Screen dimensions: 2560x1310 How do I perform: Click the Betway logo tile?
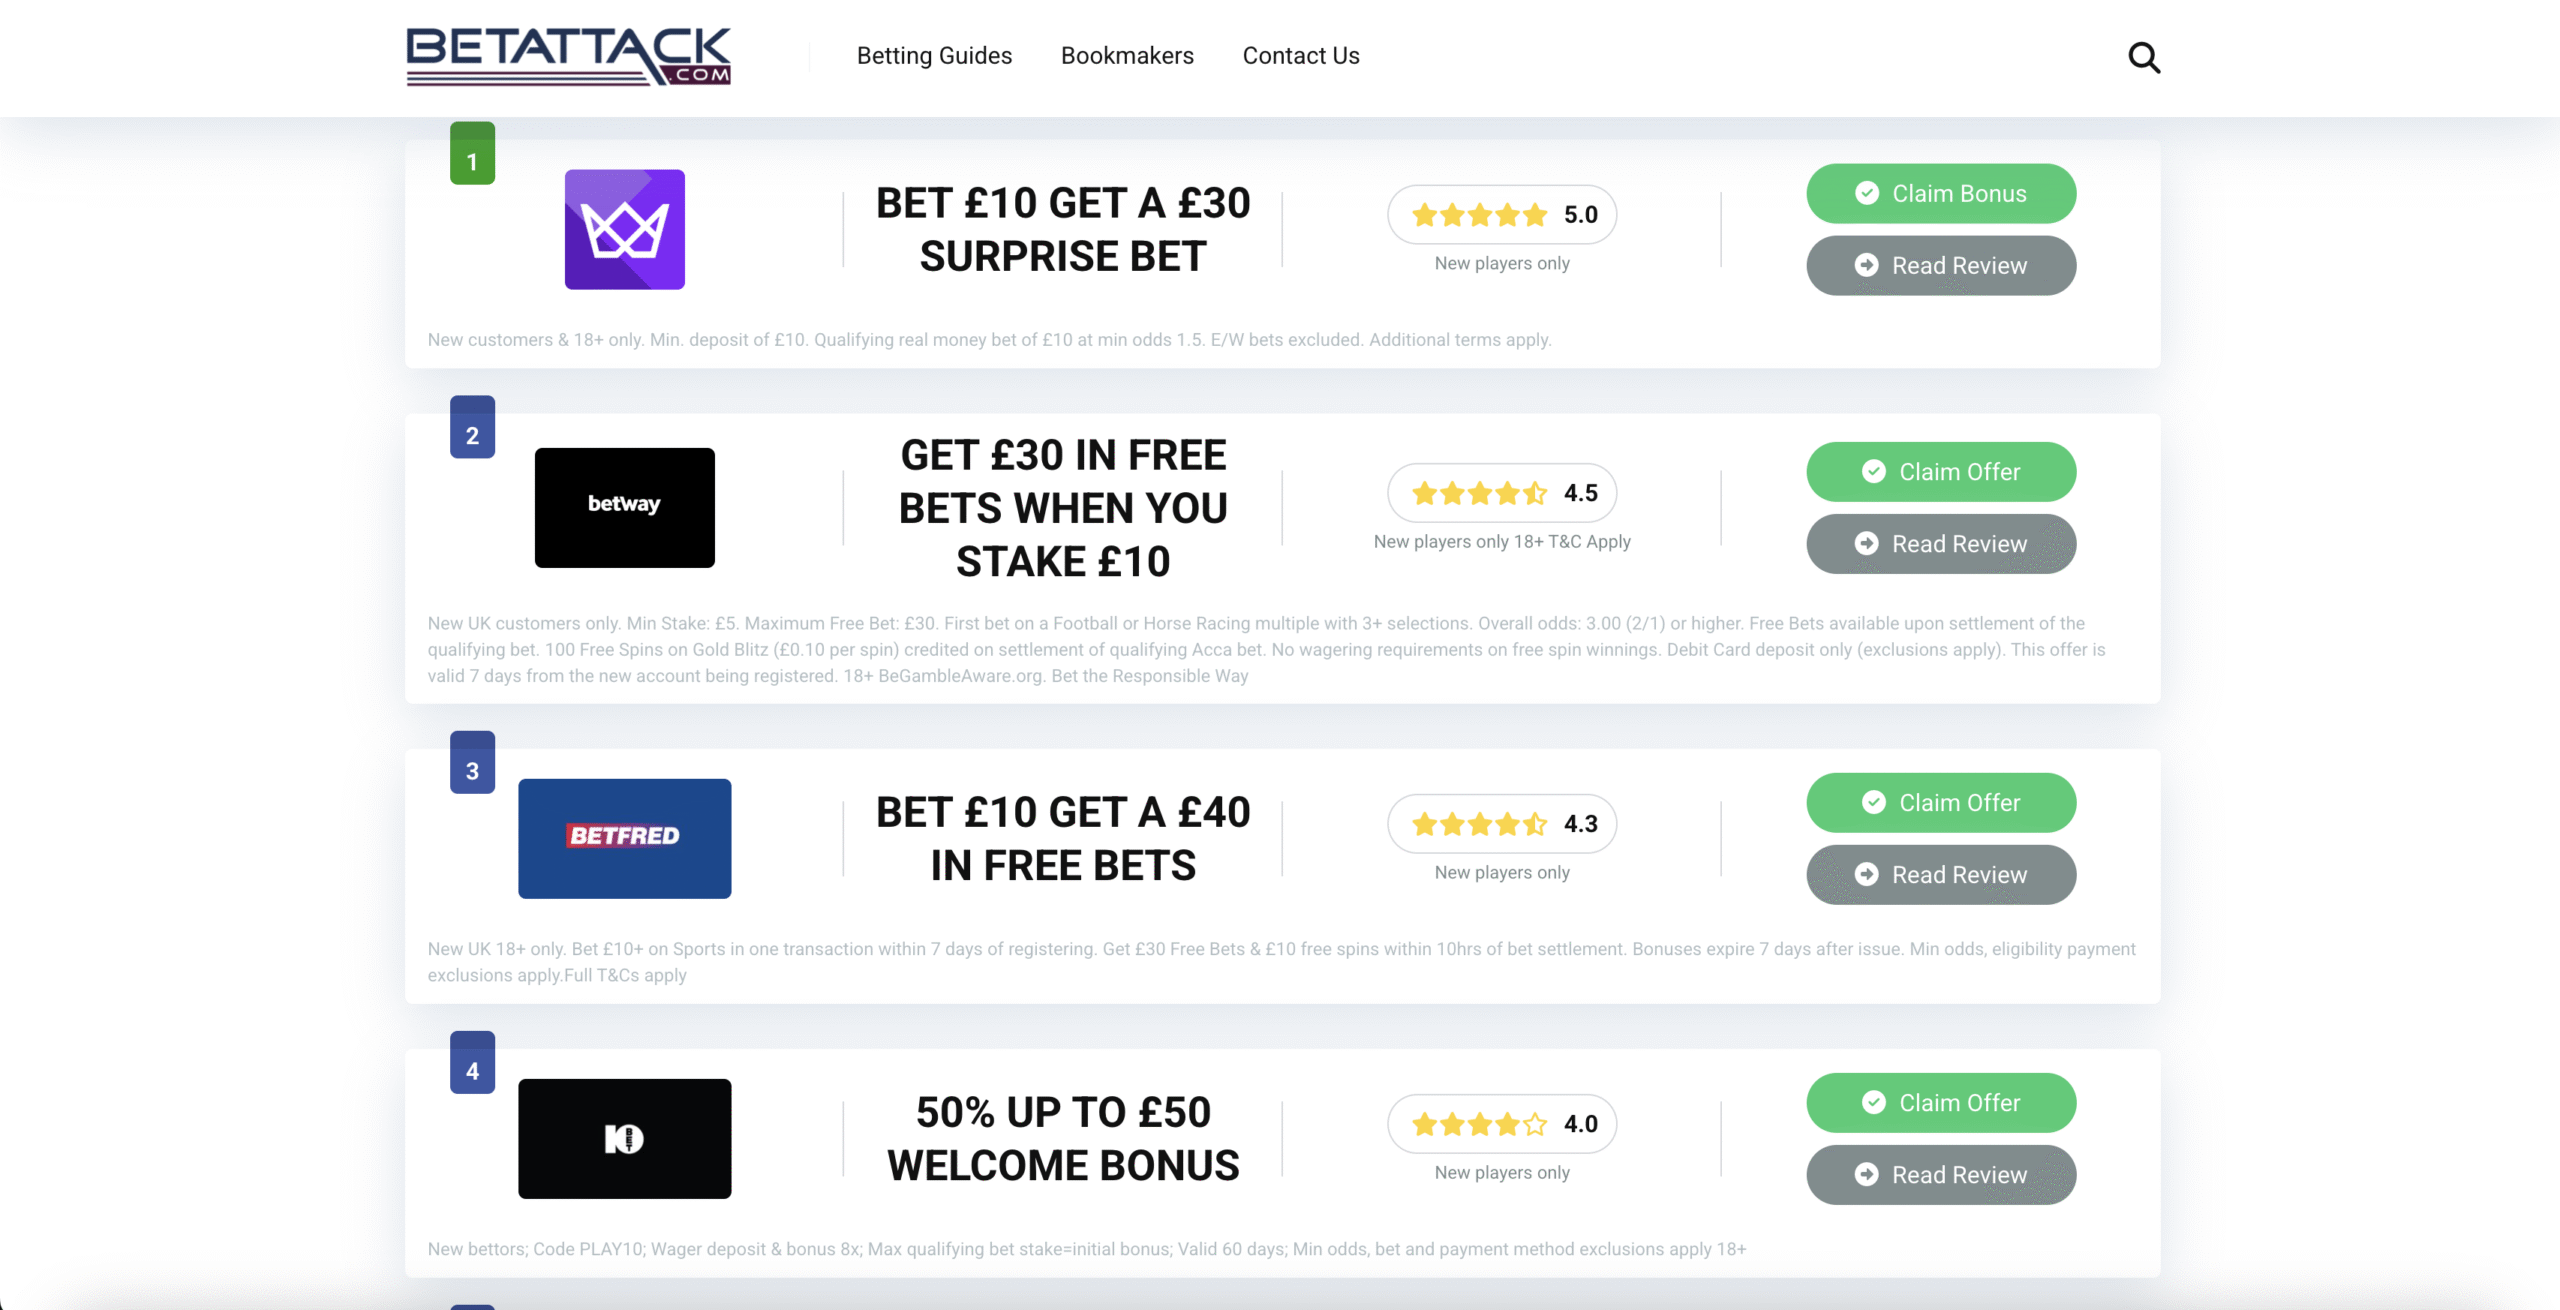pos(625,508)
